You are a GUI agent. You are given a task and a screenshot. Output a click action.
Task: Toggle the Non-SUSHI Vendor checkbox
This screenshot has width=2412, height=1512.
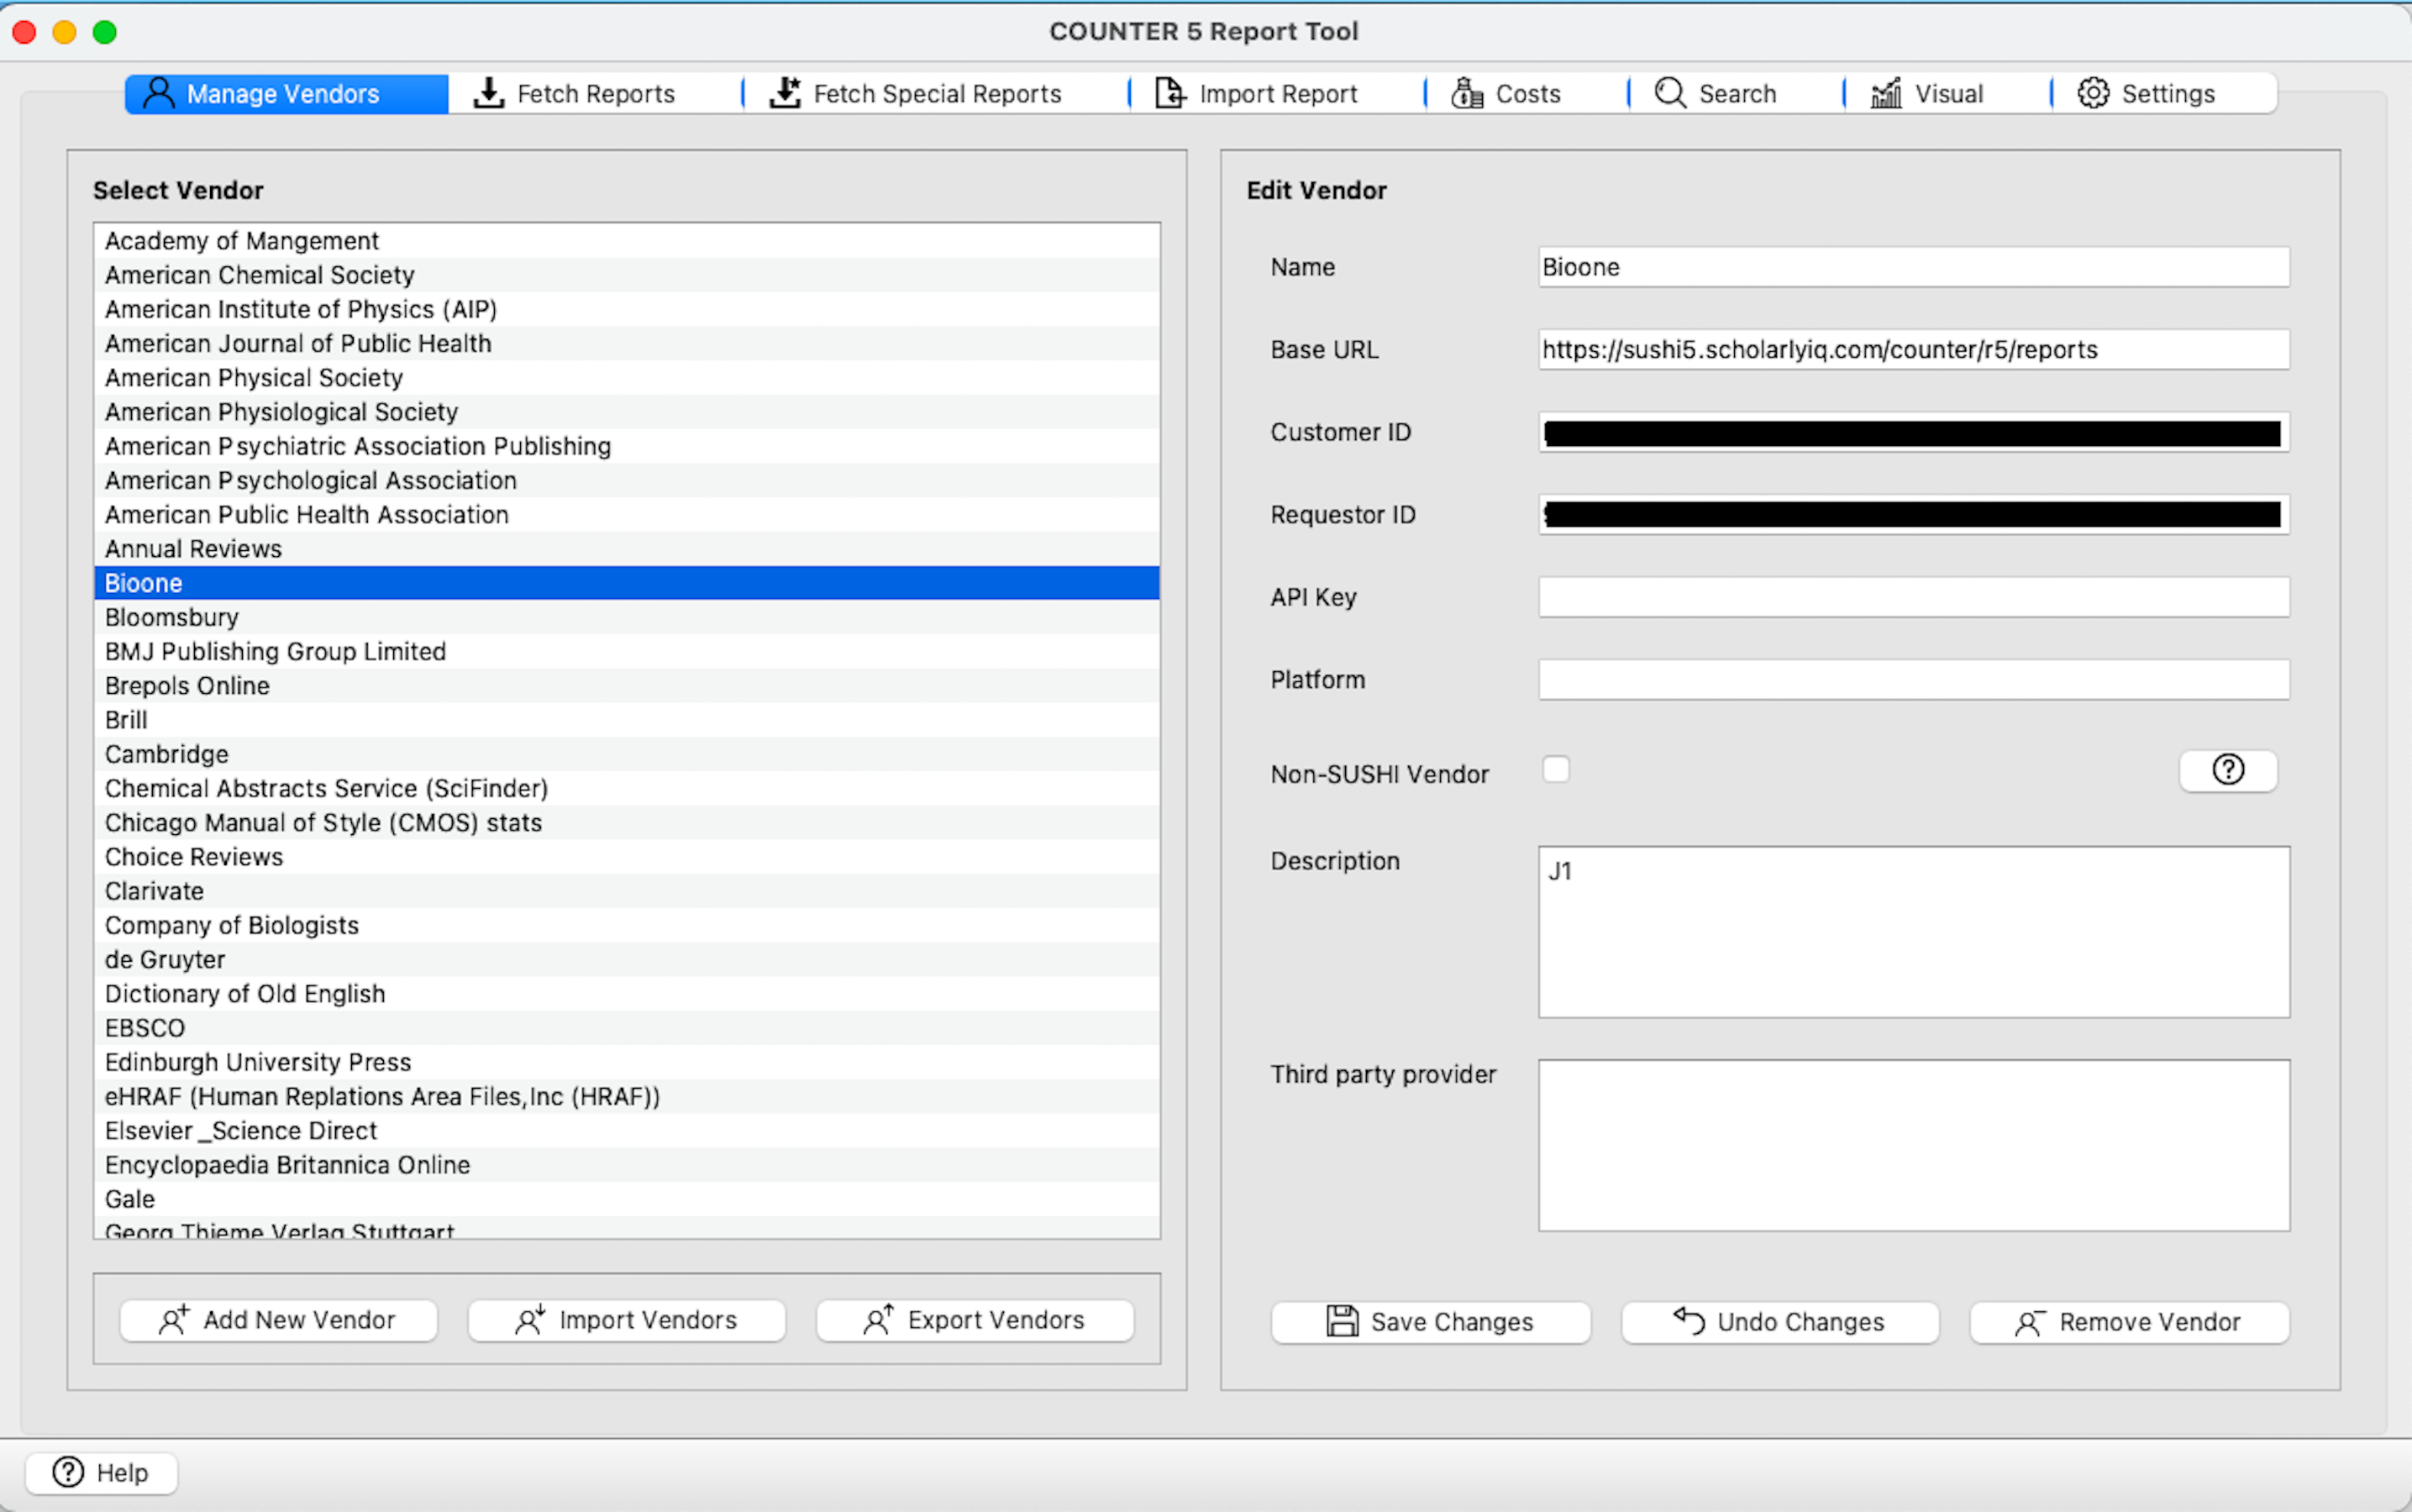click(x=1556, y=770)
